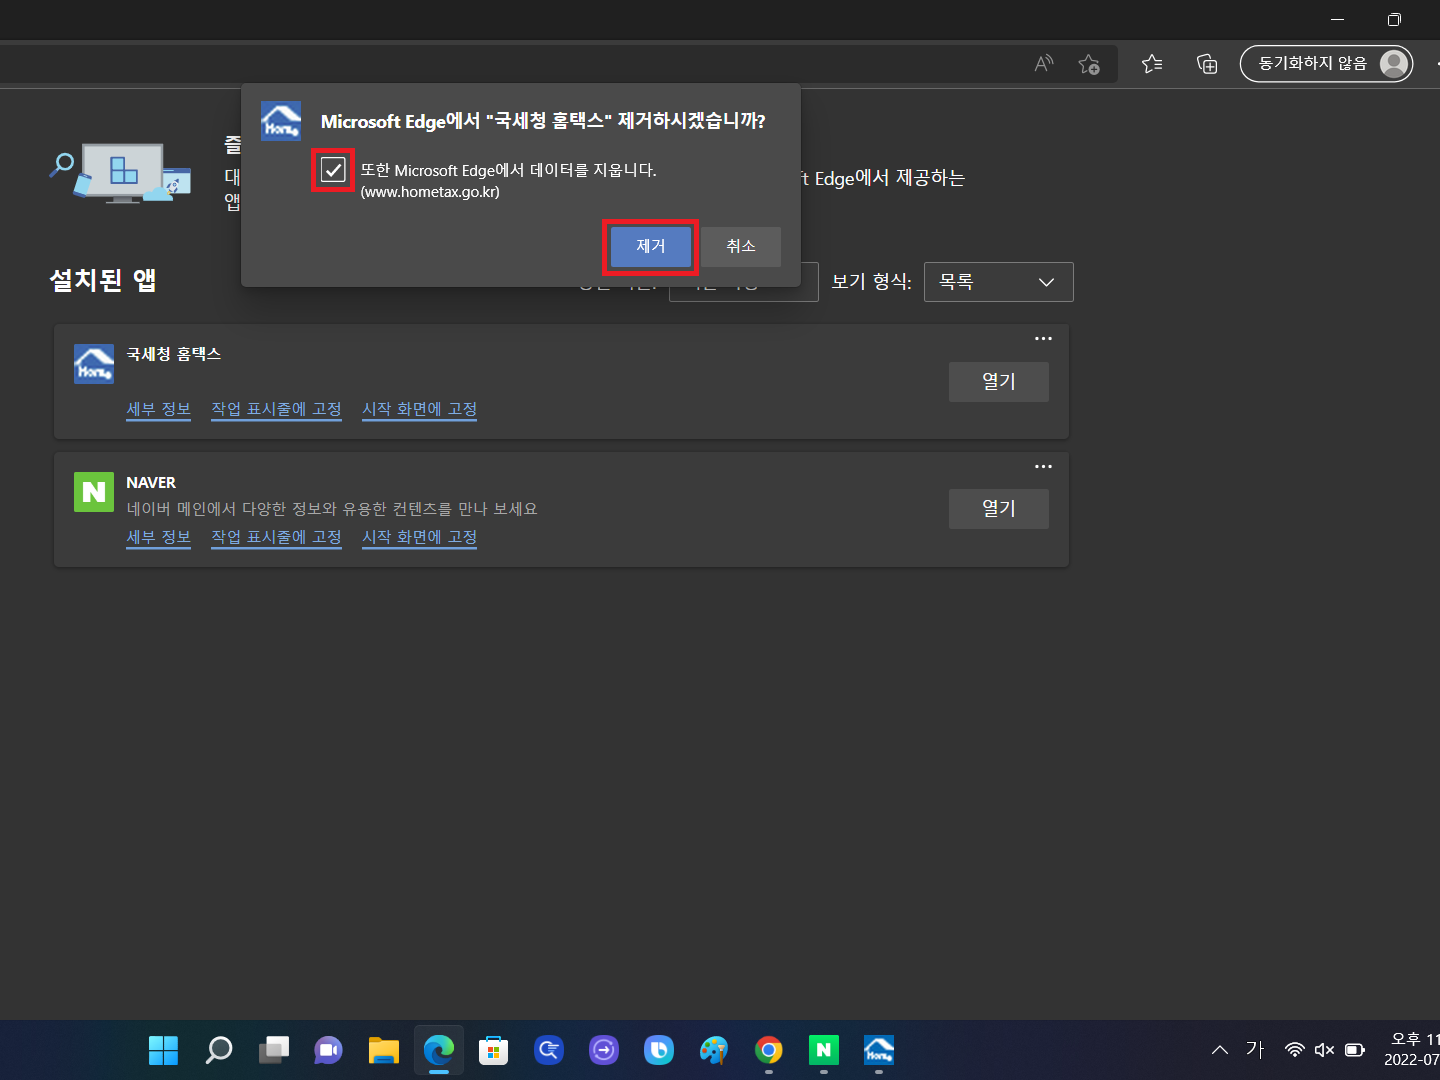This screenshot has height=1080, width=1440.
Task: Open the Favorites list icon
Action: point(1152,64)
